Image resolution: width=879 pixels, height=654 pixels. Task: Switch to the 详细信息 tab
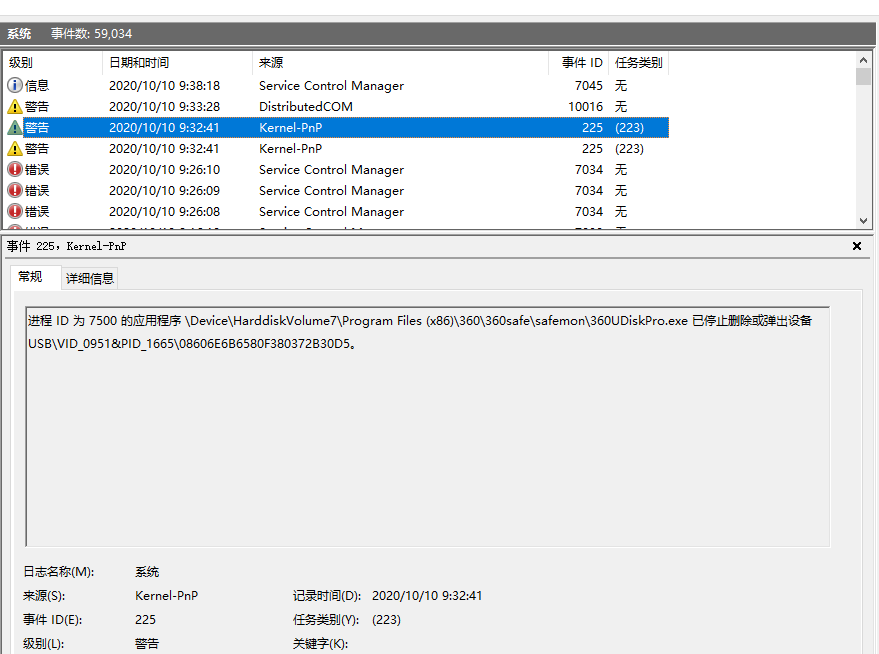[x=89, y=277]
